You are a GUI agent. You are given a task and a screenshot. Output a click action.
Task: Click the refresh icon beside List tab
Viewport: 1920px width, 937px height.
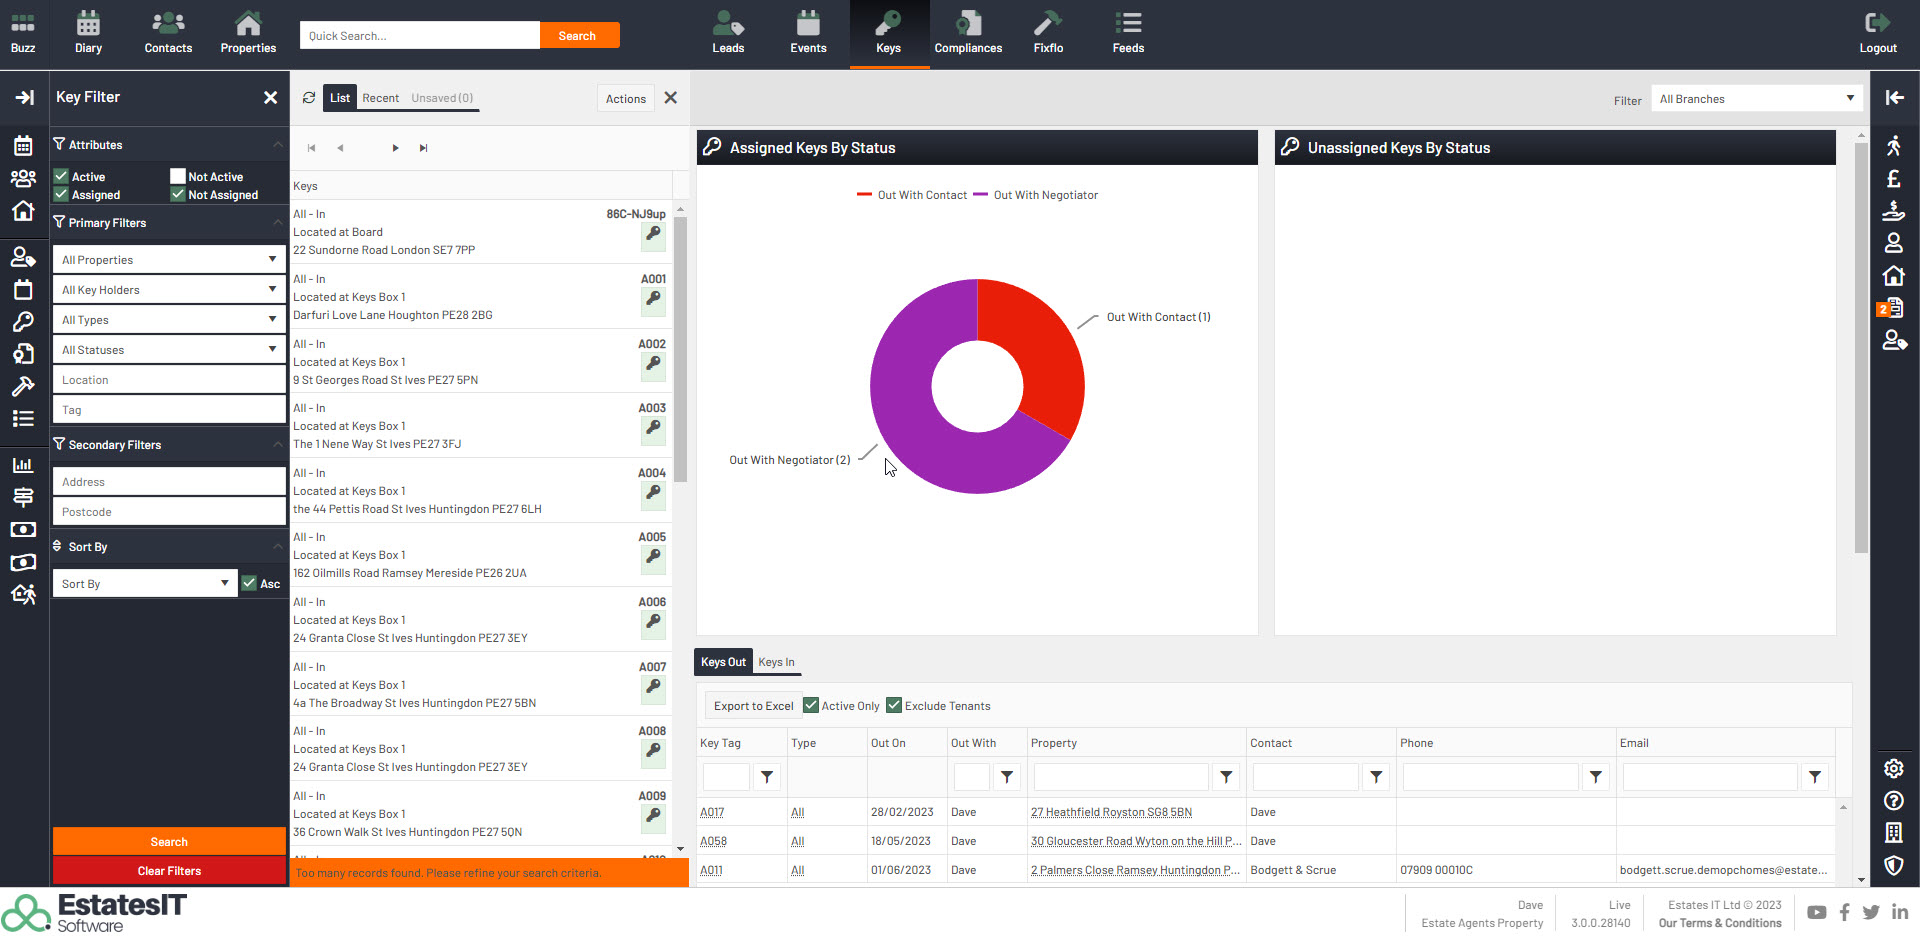tap(309, 98)
